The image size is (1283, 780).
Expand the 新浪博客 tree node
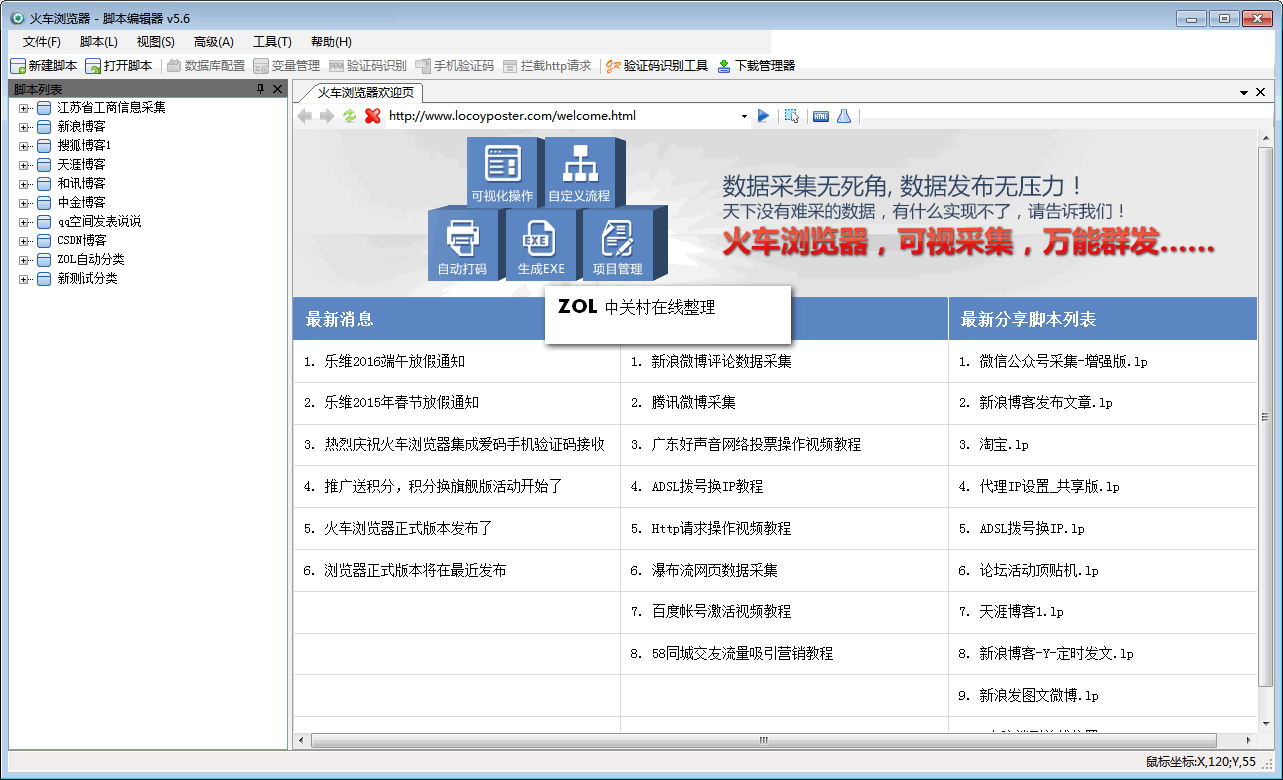[24, 127]
